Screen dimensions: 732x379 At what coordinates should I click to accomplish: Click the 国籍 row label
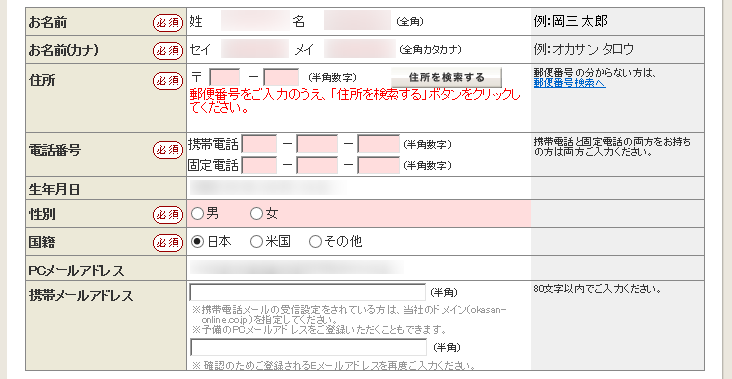(42, 243)
